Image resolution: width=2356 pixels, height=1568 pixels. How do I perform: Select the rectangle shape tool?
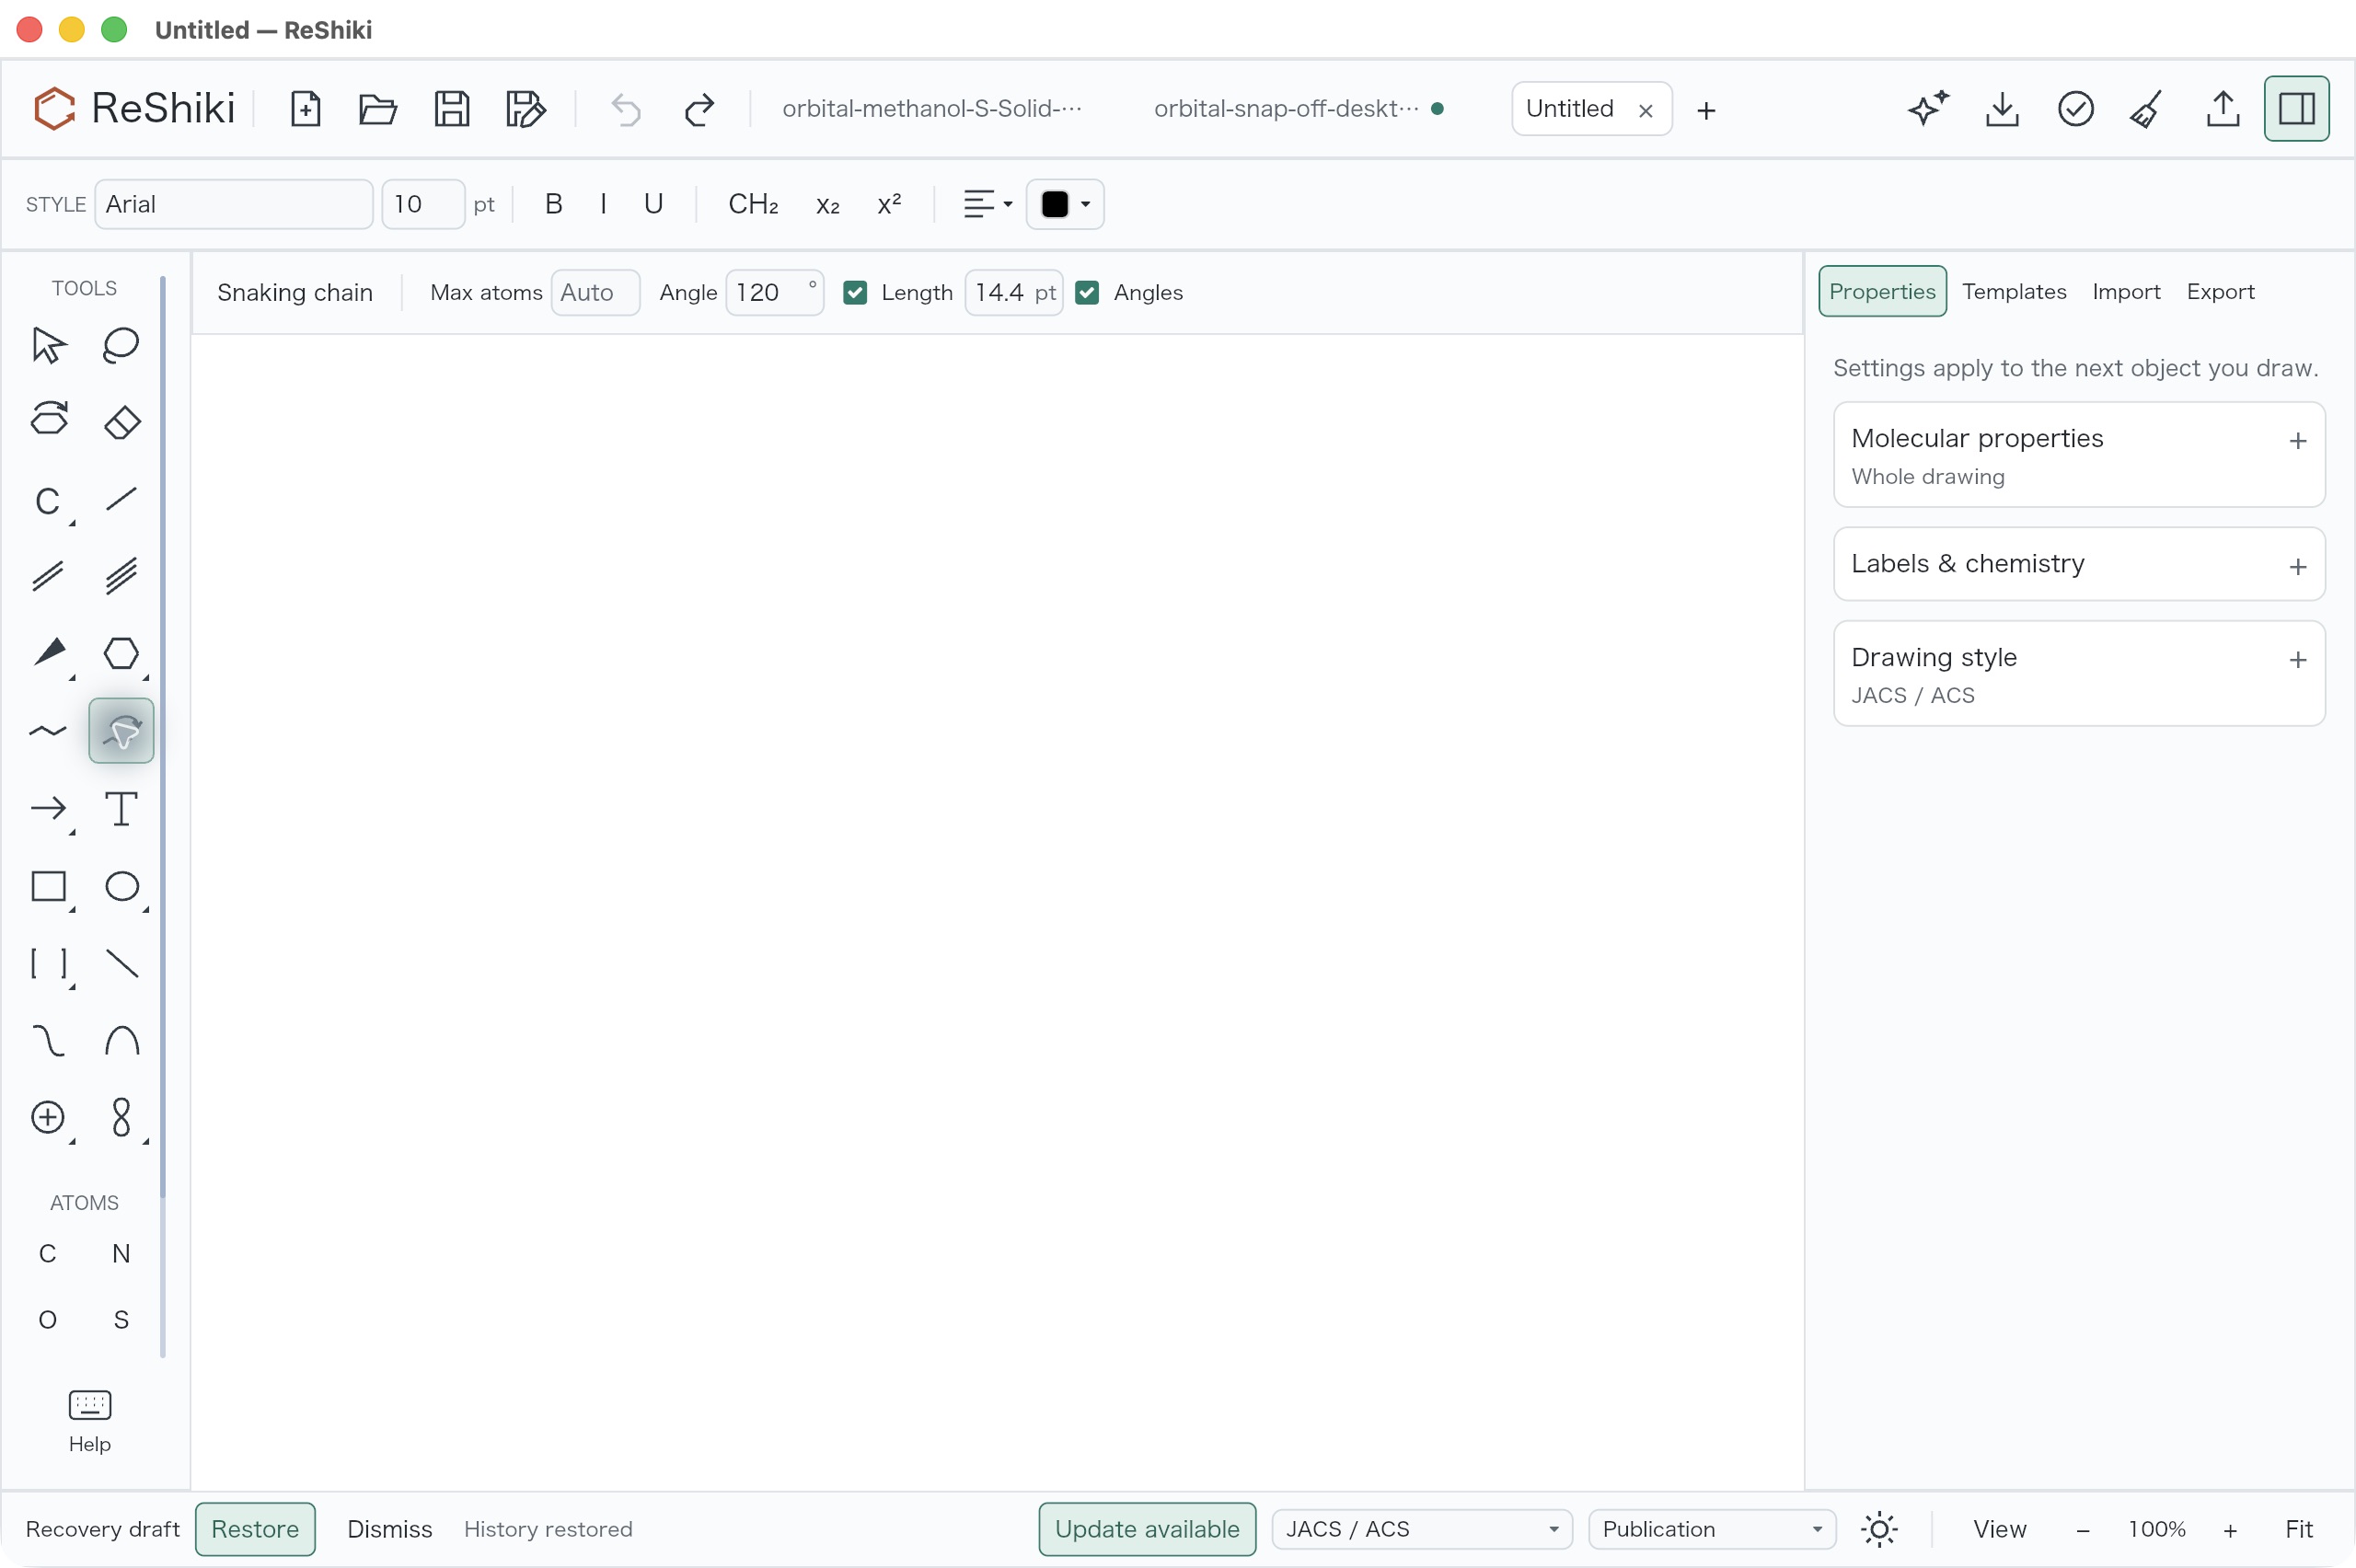(48, 886)
